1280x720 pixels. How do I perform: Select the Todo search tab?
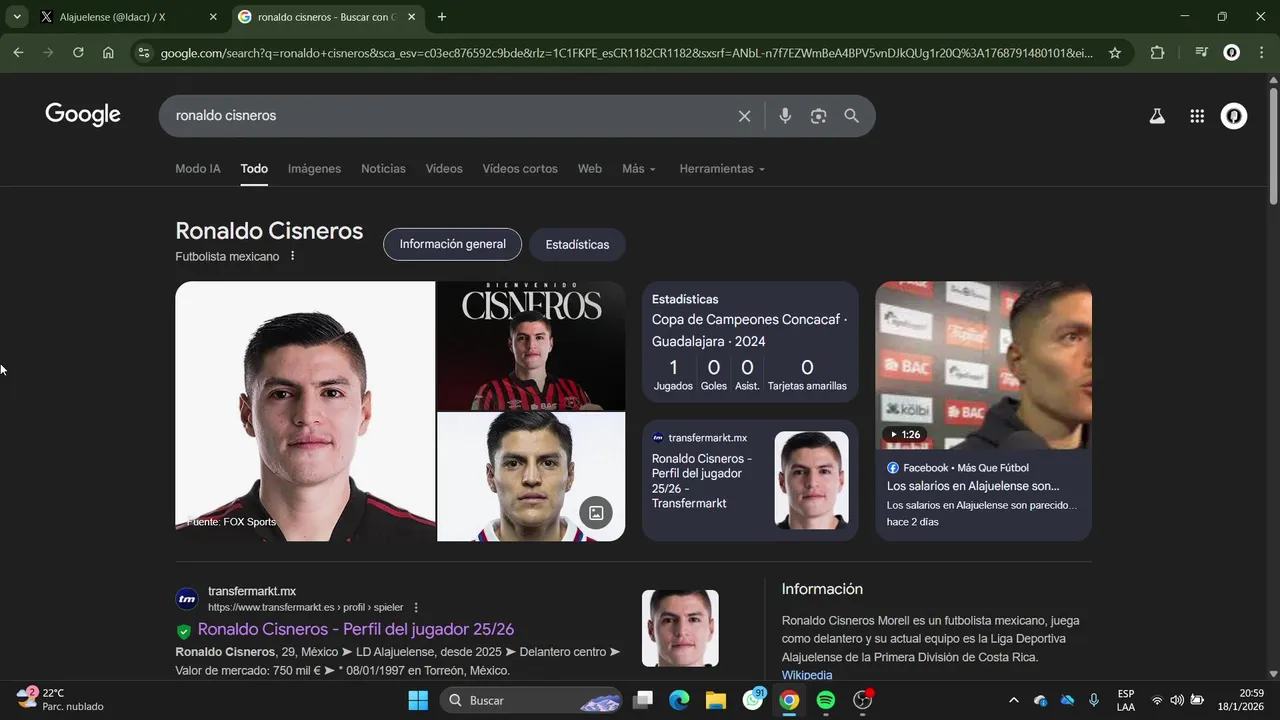(x=254, y=169)
